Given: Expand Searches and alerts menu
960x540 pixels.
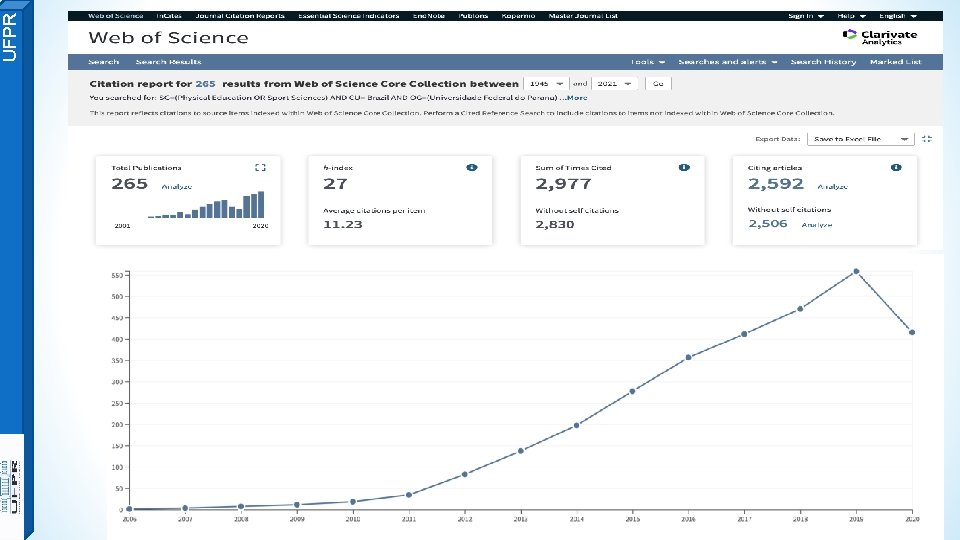Looking at the screenshot, I should point(727,62).
